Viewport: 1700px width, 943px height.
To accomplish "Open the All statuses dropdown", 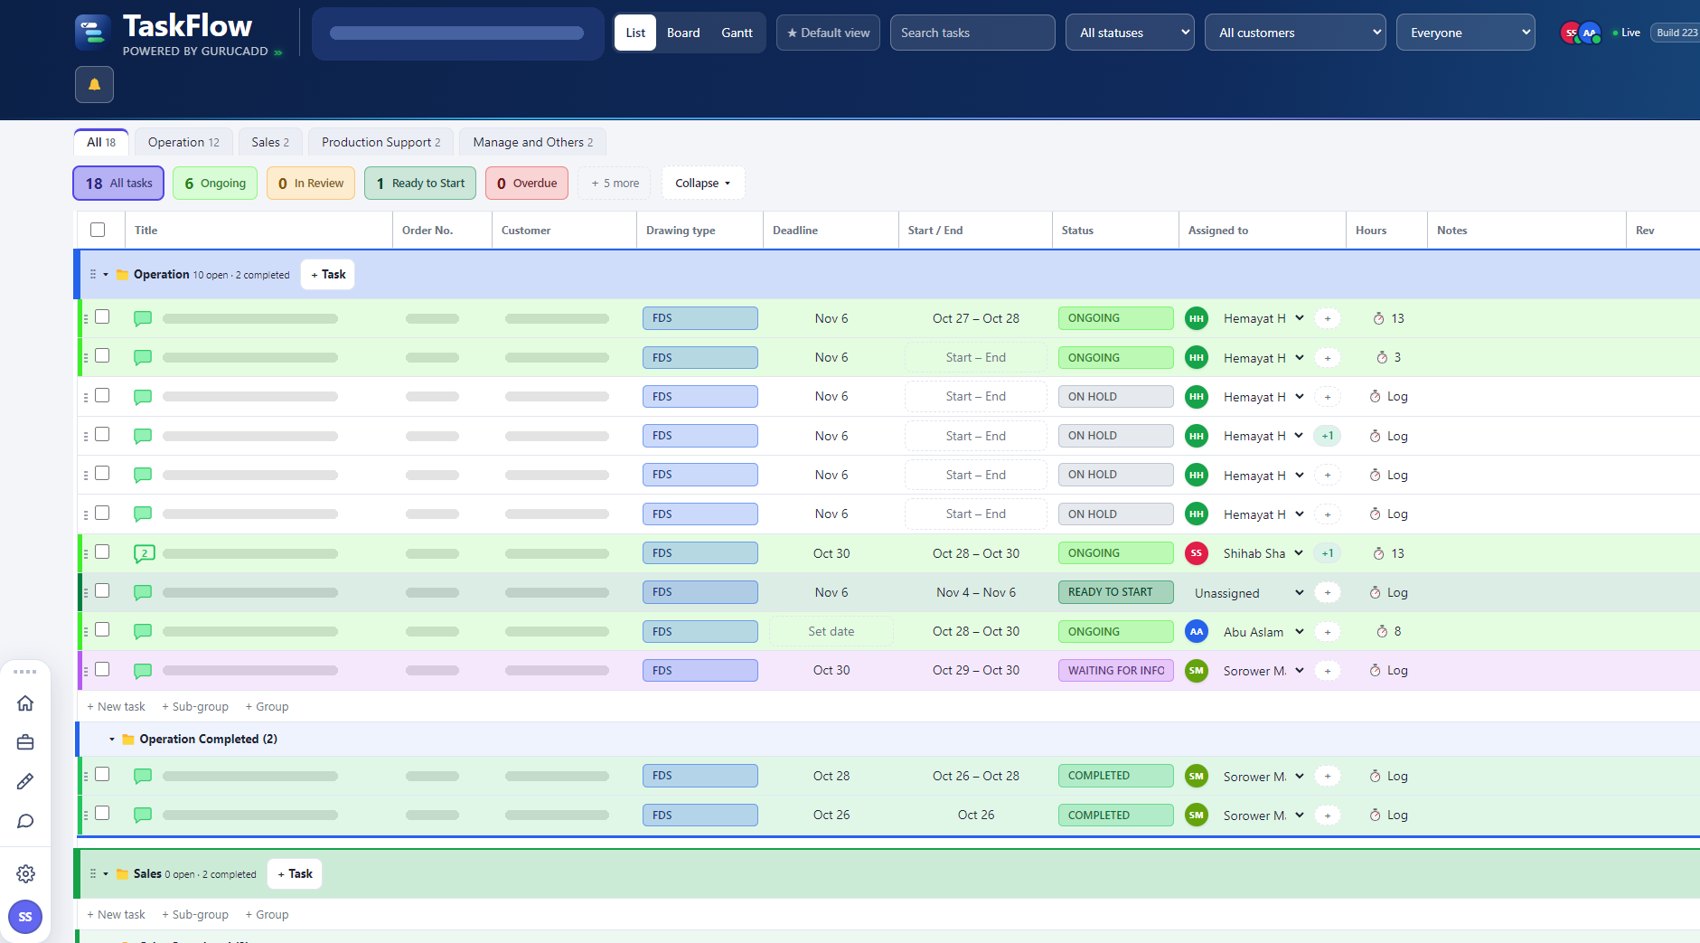I will 1130,32.
